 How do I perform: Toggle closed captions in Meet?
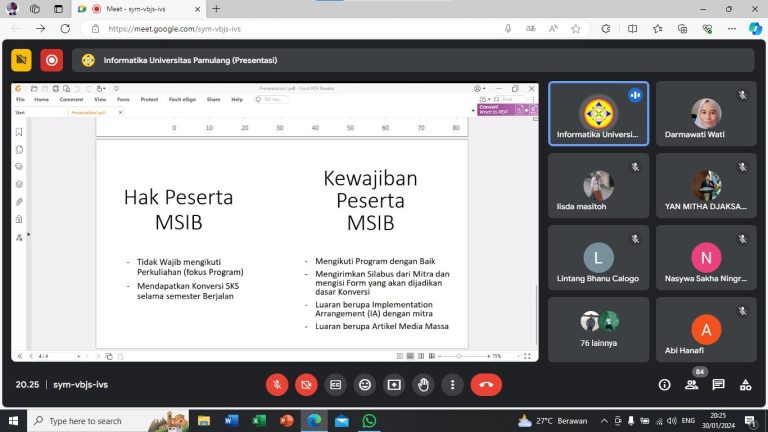pos(336,384)
